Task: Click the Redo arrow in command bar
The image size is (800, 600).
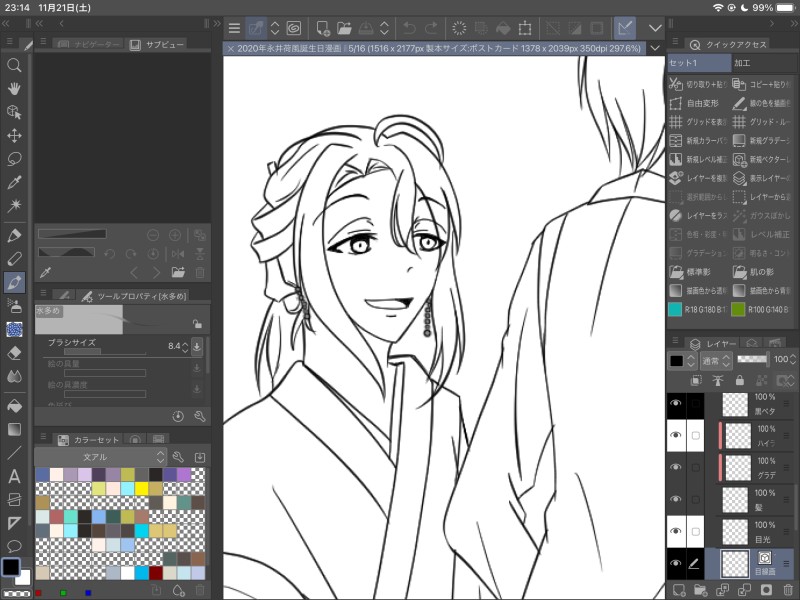Action: click(431, 28)
